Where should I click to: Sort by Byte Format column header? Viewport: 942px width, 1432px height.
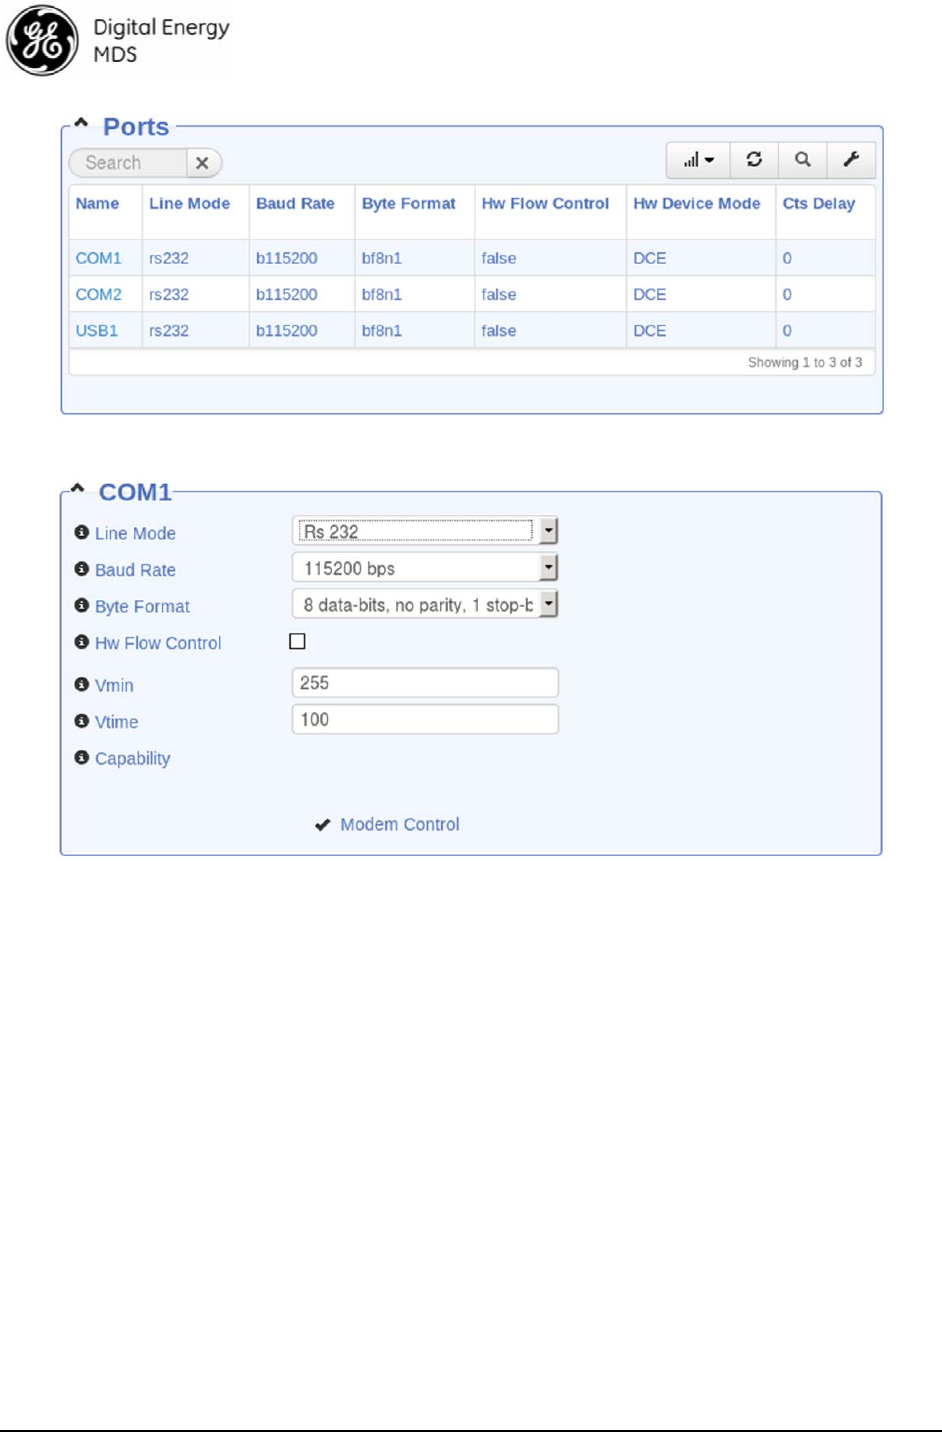(408, 203)
